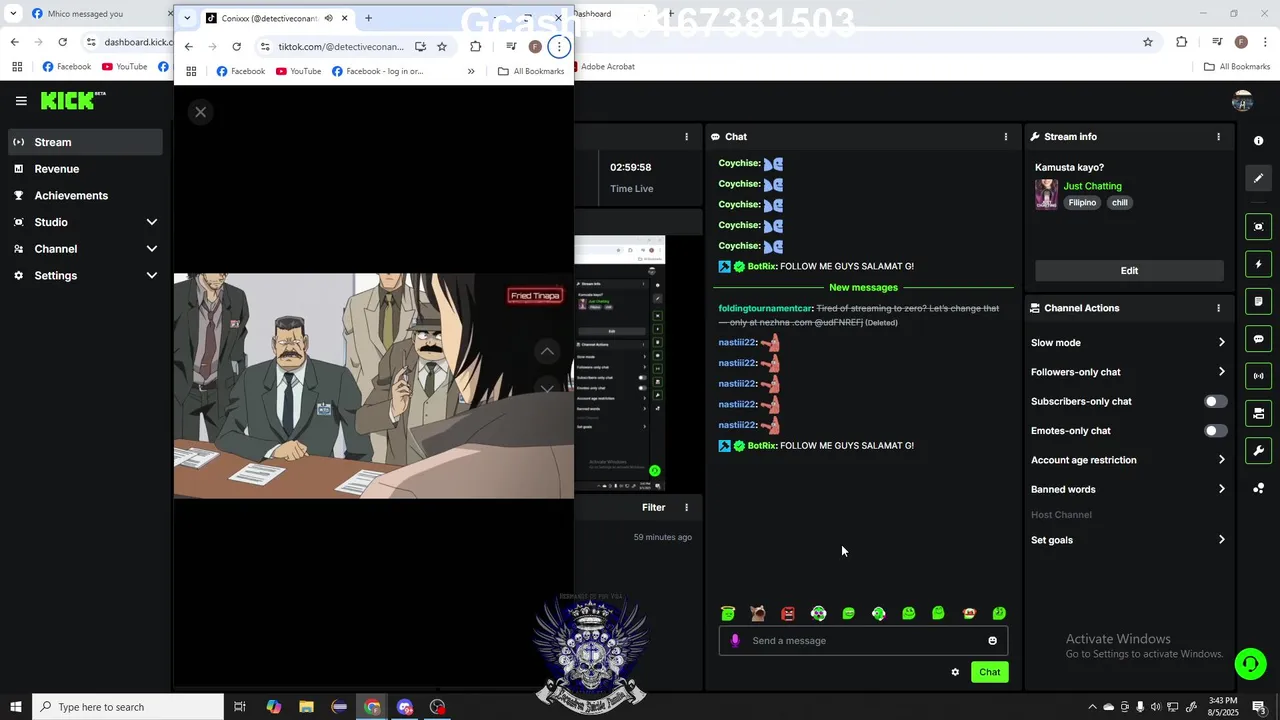Click the TikTok address bar
The width and height of the screenshot is (1280, 720).
pos(340,46)
